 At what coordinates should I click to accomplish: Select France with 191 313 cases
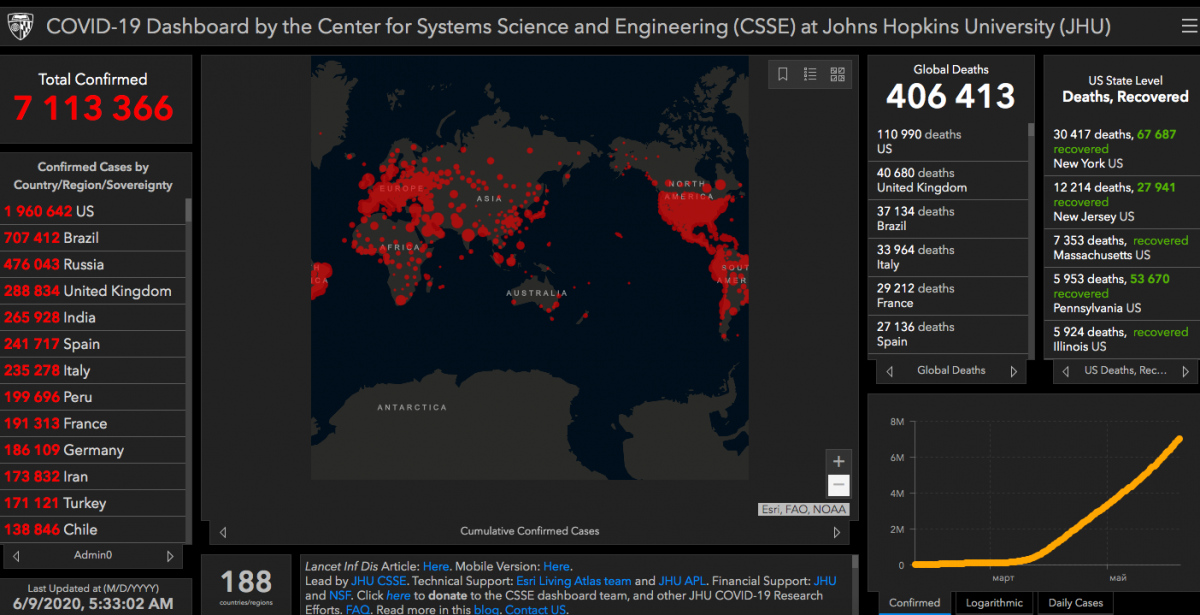(x=93, y=423)
